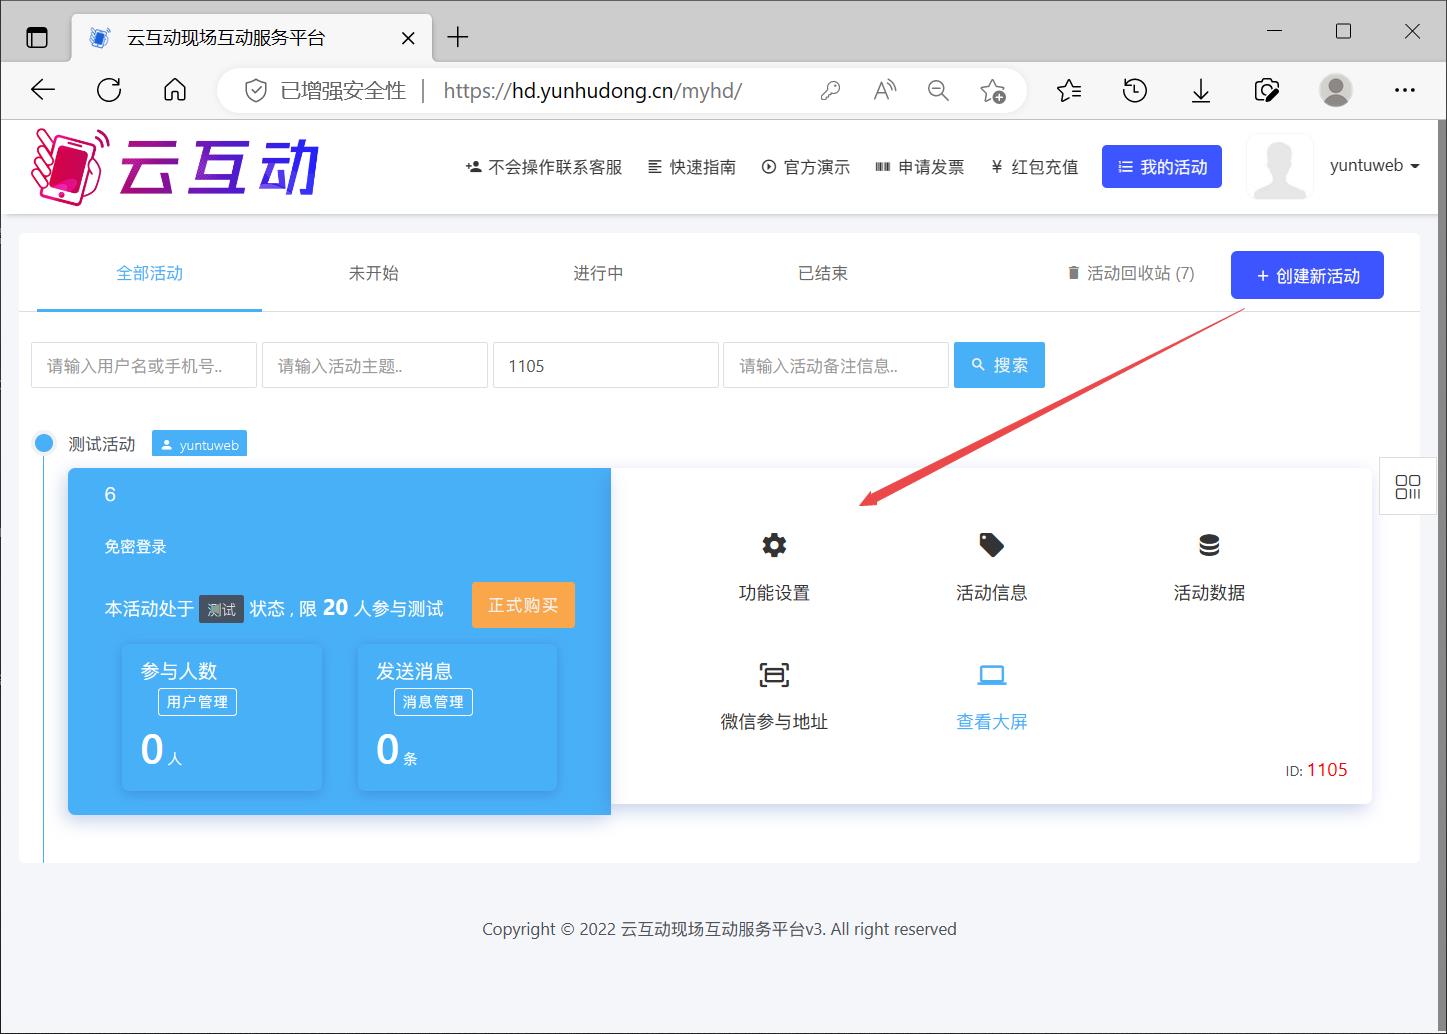1447x1034 pixels.
Task: Click 正式购买 button
Action: [523, 605]
